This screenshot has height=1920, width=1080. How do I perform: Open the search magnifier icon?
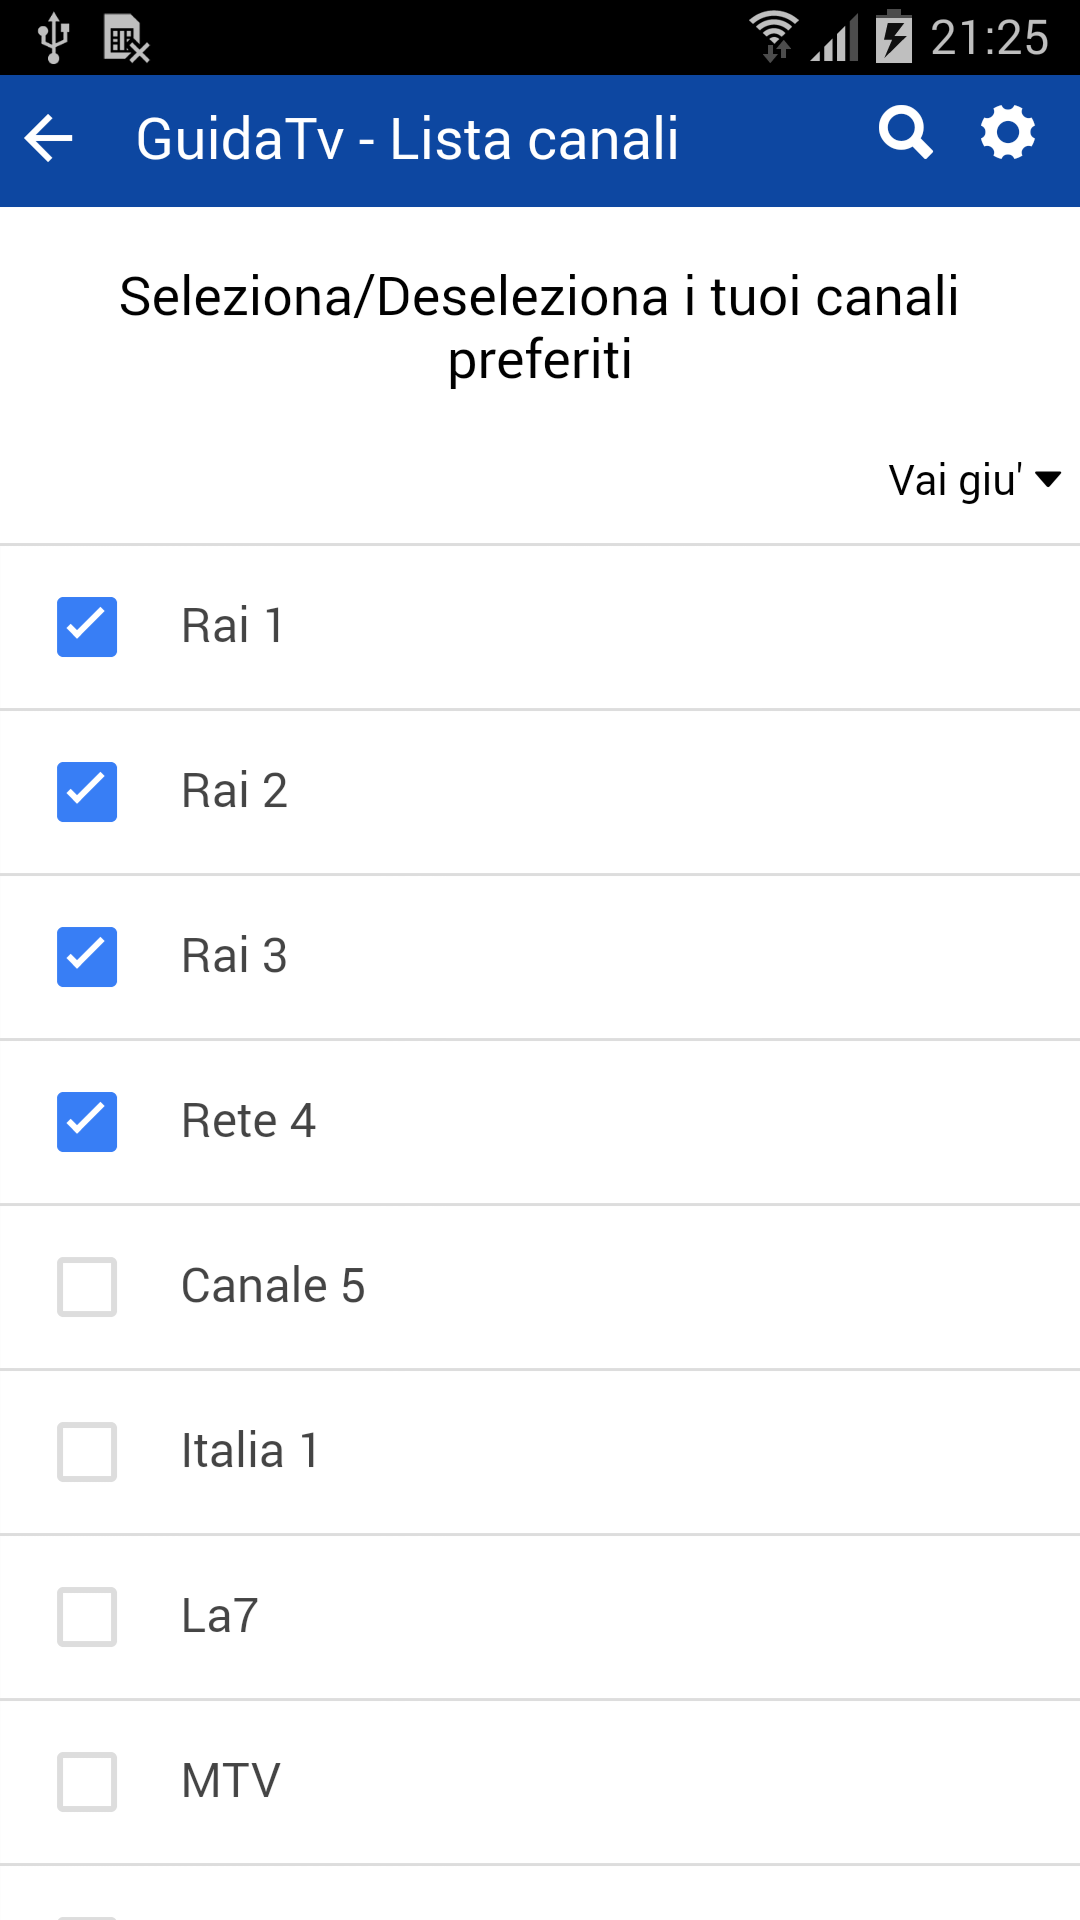905,133
